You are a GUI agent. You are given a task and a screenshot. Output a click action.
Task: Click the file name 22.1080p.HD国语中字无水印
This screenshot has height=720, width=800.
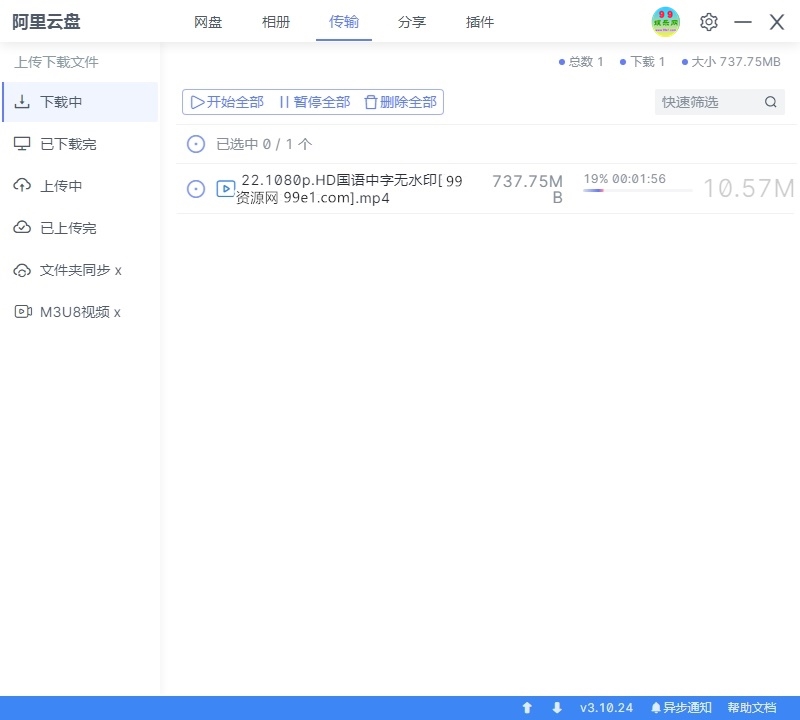click(x=349, y=189)
